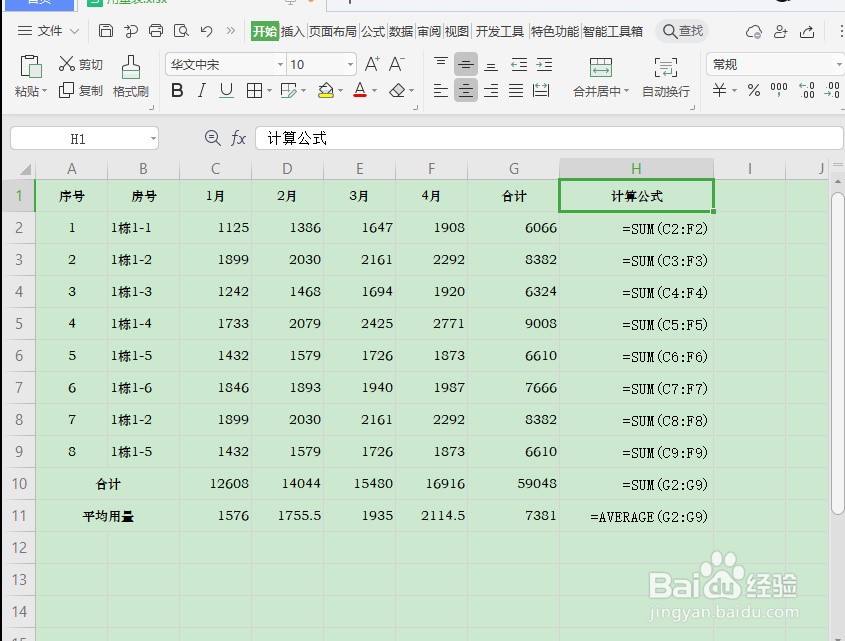Viewport: 845px width, 641px height.
Task: Expand the Name Box dropdown arrow
Action: pyautogui.click(x=153, y=139)
